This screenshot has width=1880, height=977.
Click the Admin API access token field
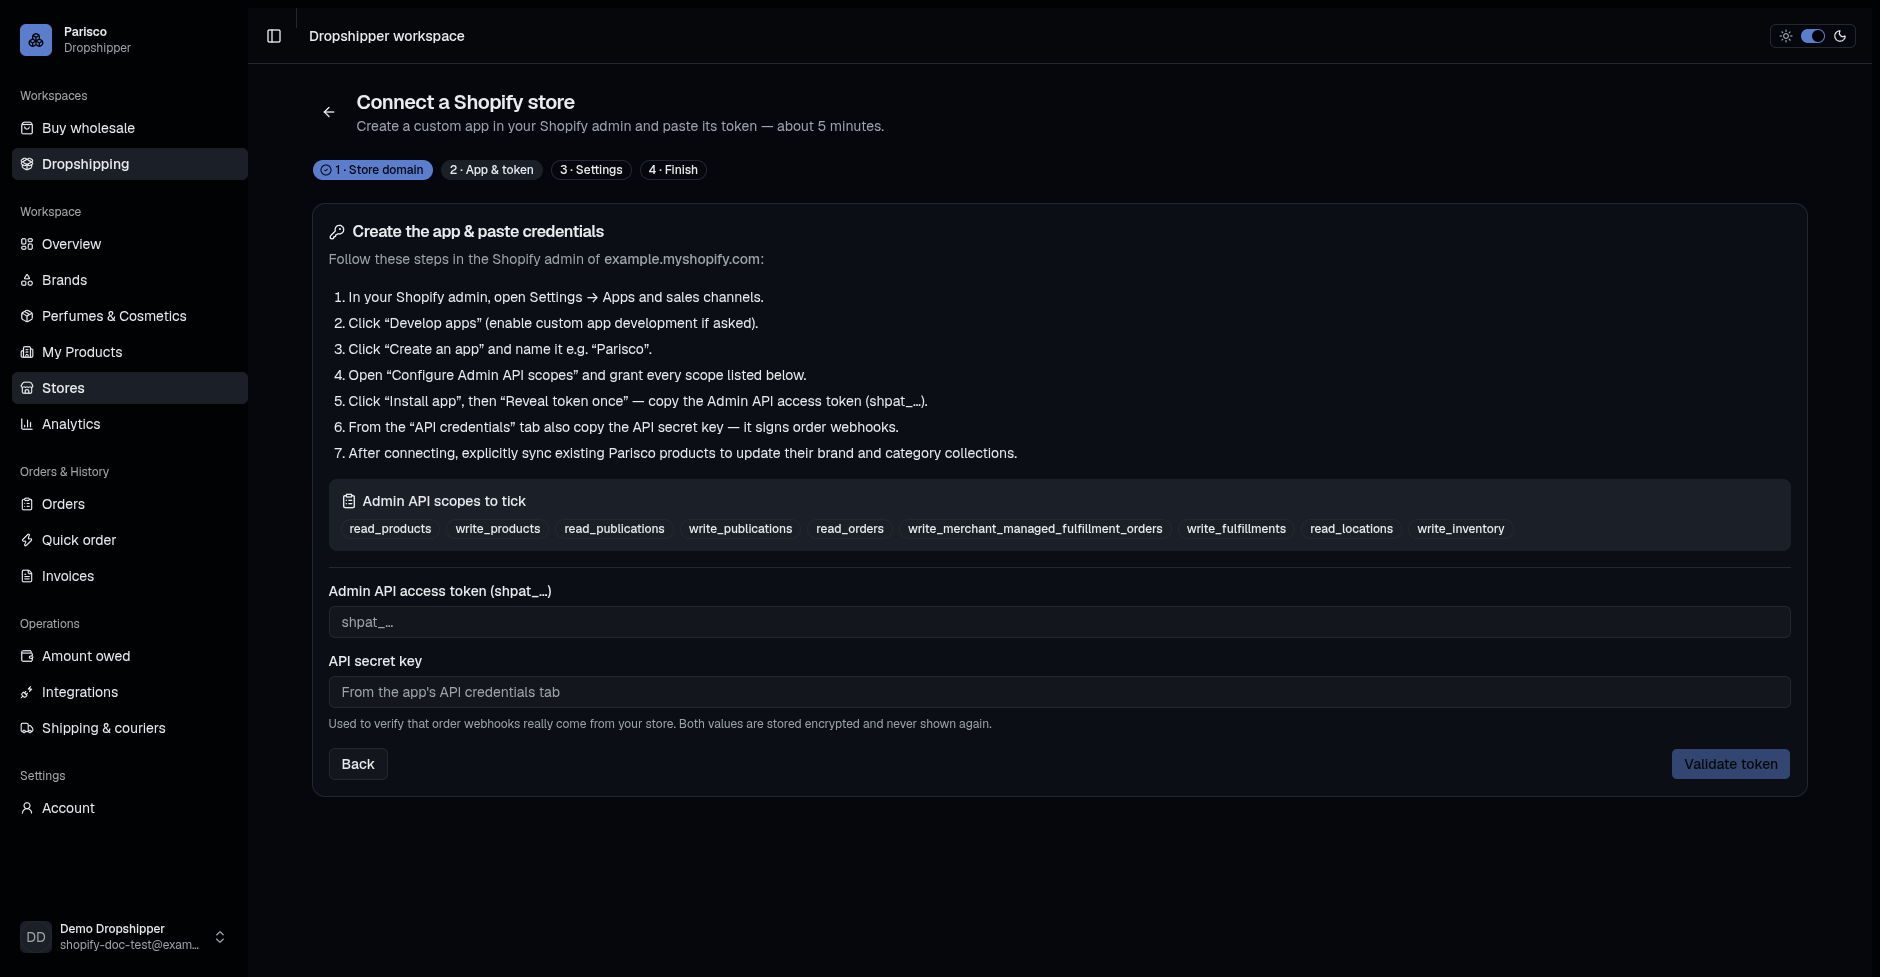coord(1059,622)
